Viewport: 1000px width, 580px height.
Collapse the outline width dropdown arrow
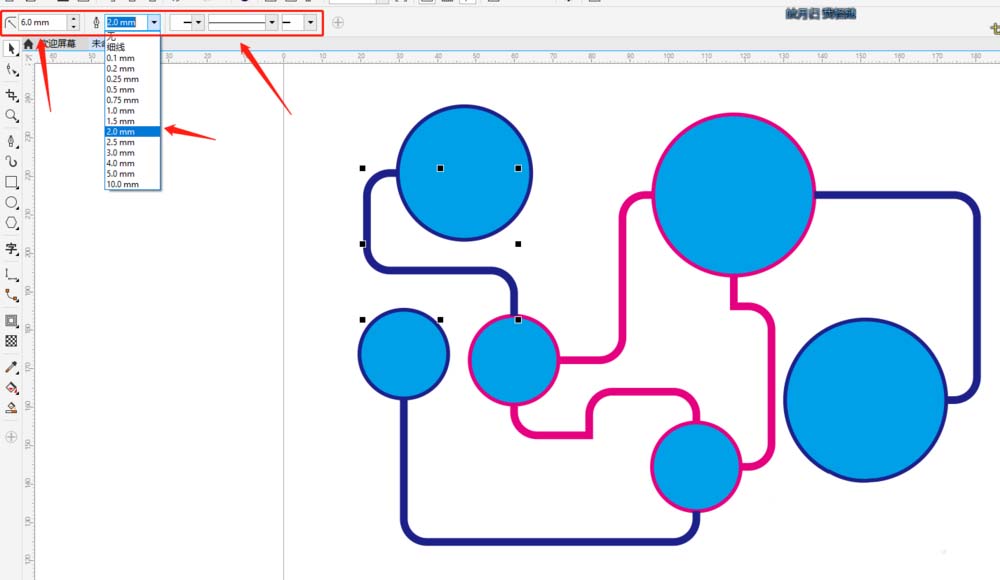point(154,23)
